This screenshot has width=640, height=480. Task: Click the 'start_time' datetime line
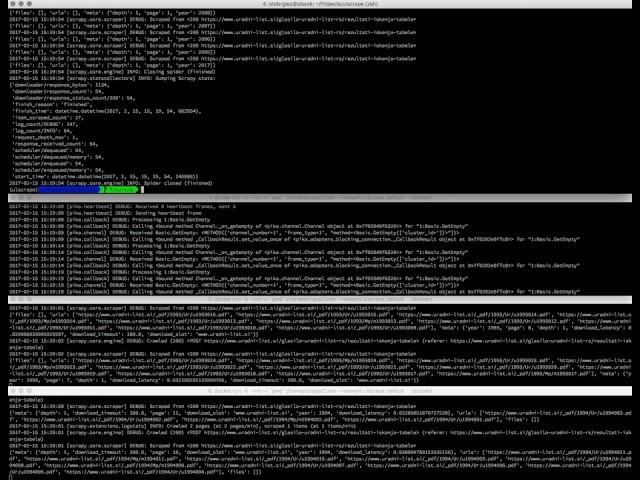click(x=105, y=176)
